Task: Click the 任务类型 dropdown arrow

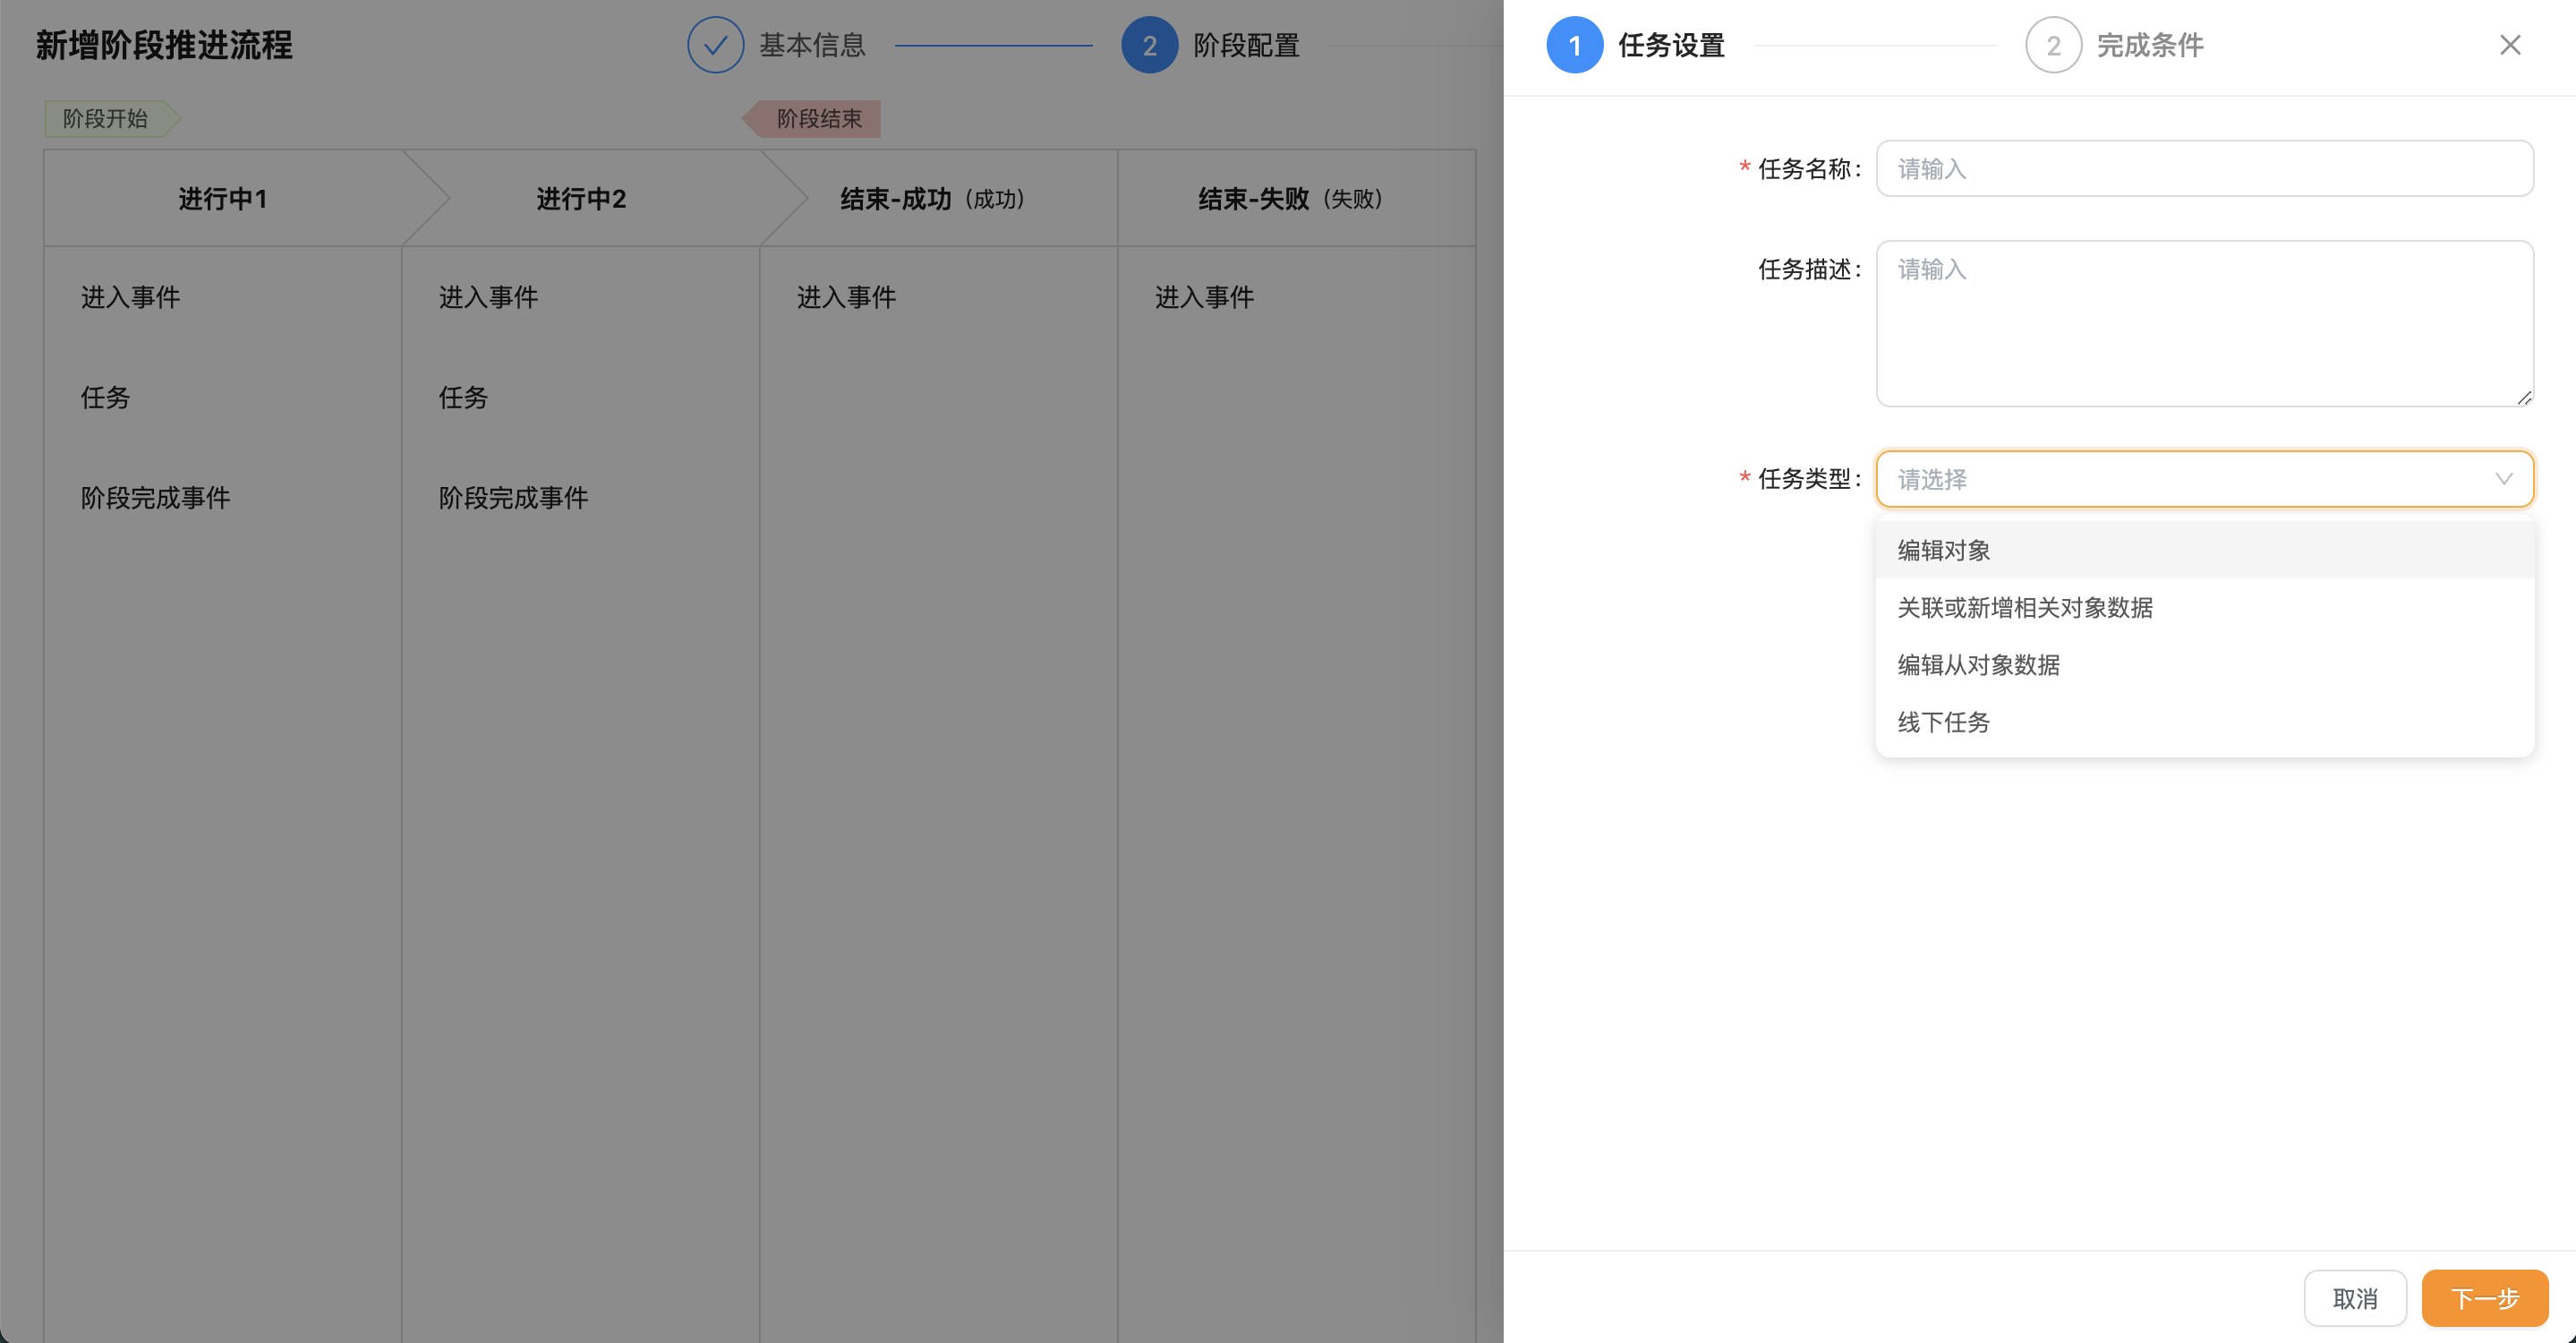Action: point(2503,479)
